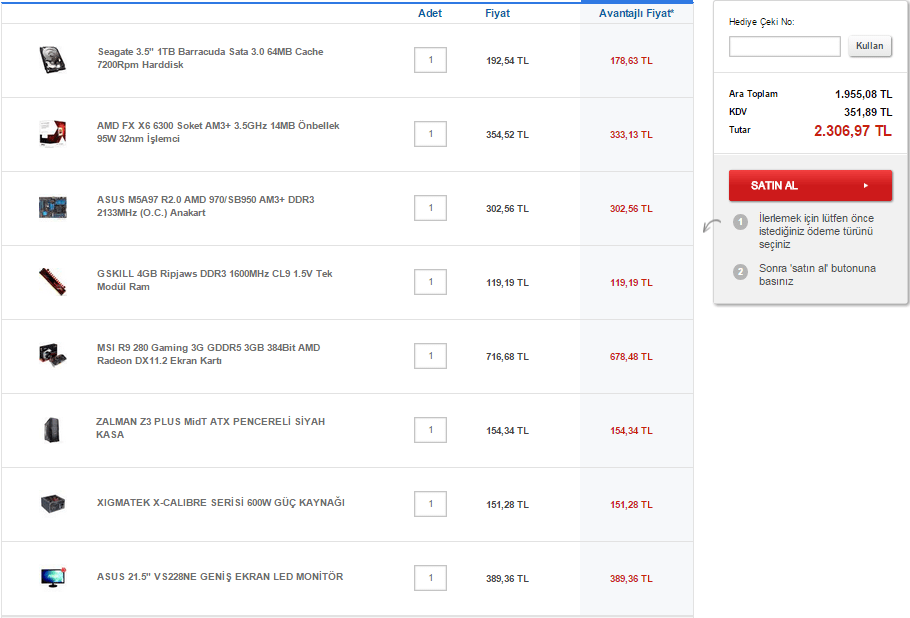
Task: Open XIGMATEK X-CALIBRE 600W product link
Action: [x=221, y=503]
